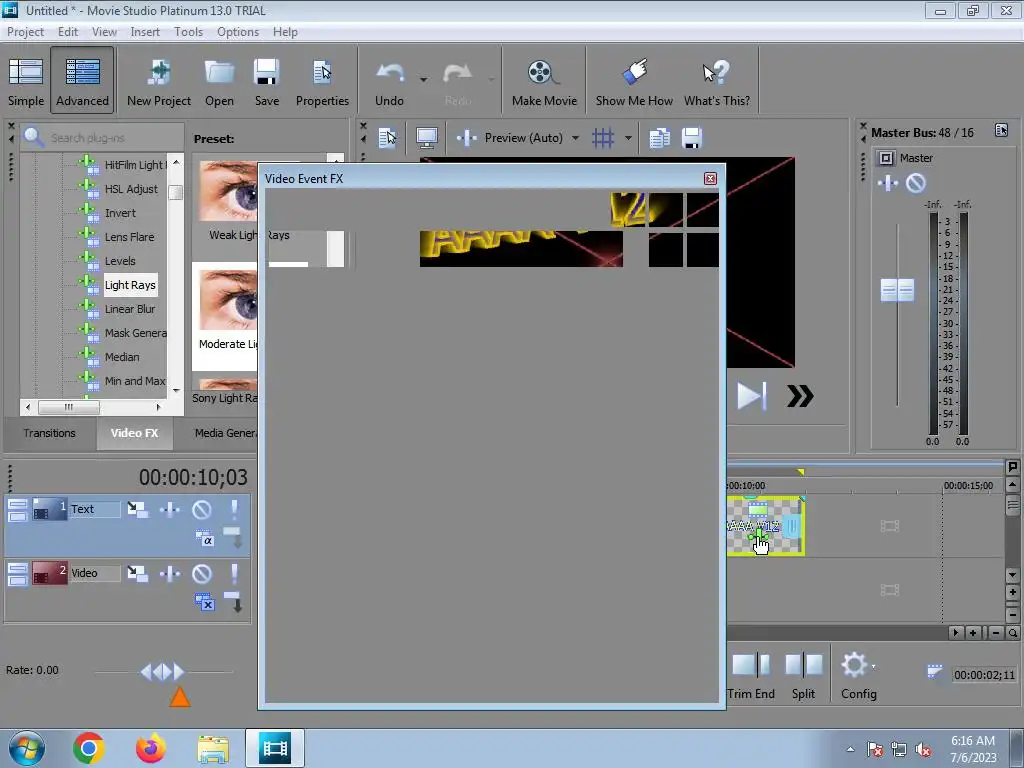The height and width of the screenshot is (768, 1024).
Task: Copy preview snapshot to clipboard
Action: coord(660,138)
